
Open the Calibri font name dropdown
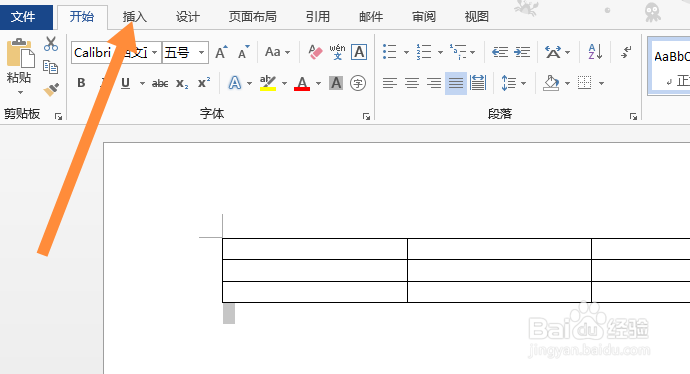click(x=154, y=53)
